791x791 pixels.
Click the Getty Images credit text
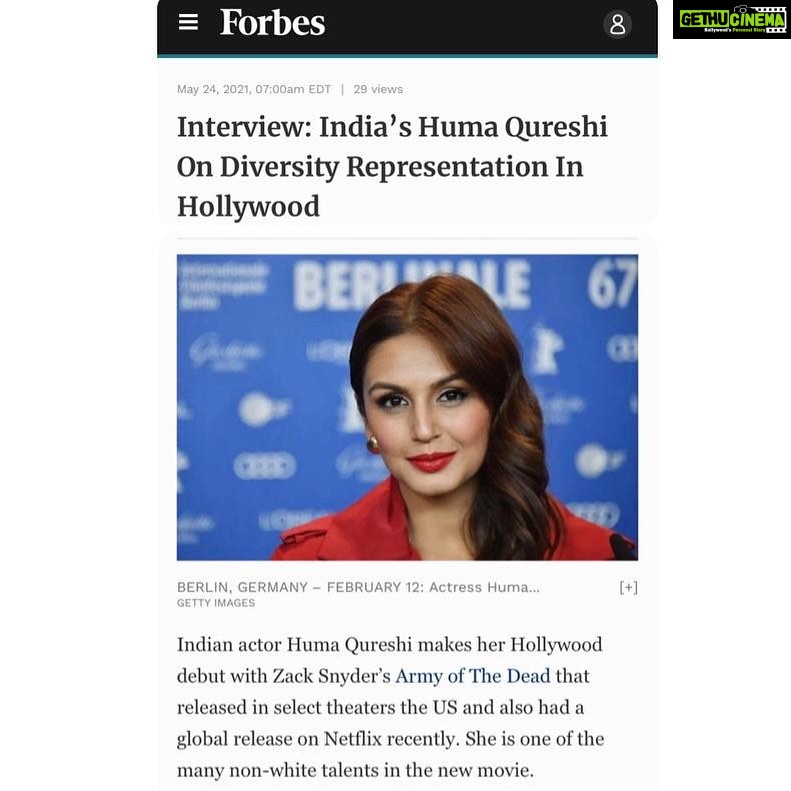(216, 603)
